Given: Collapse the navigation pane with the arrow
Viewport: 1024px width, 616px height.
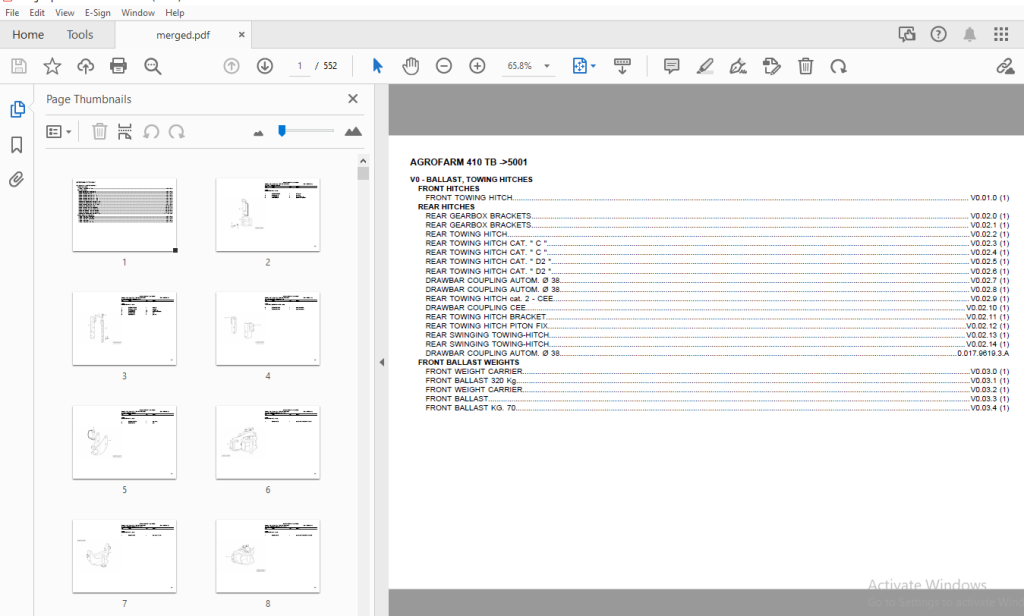Looking at the screenshot, I should point(381,362).
